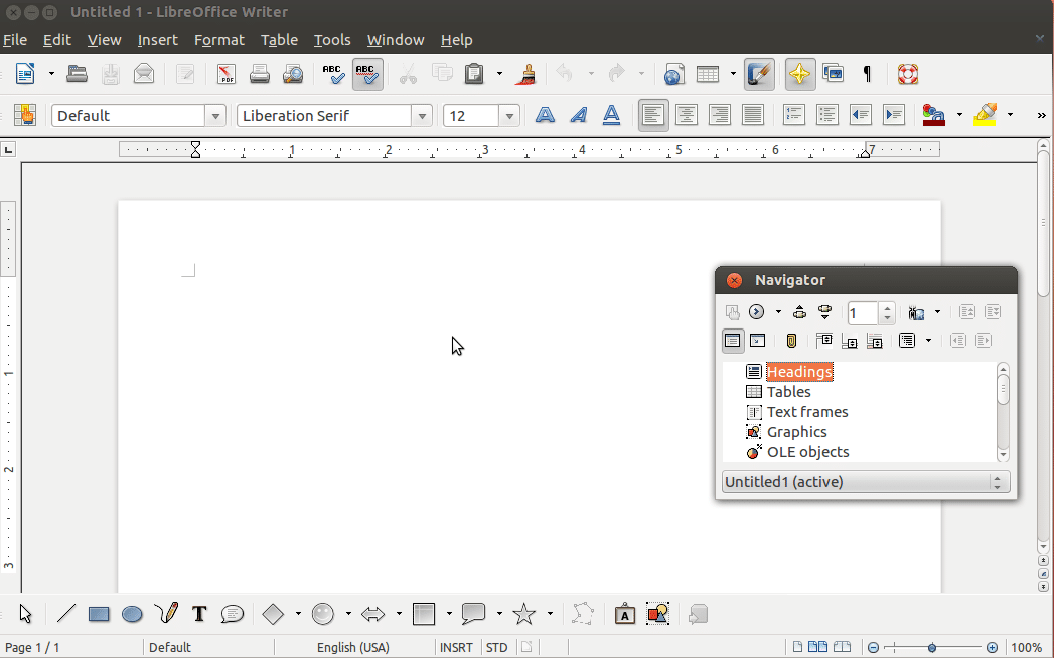Viewport: 1054px width, 658px height.
Task: Decrease the paragraph indent
Action: point(860,115)
